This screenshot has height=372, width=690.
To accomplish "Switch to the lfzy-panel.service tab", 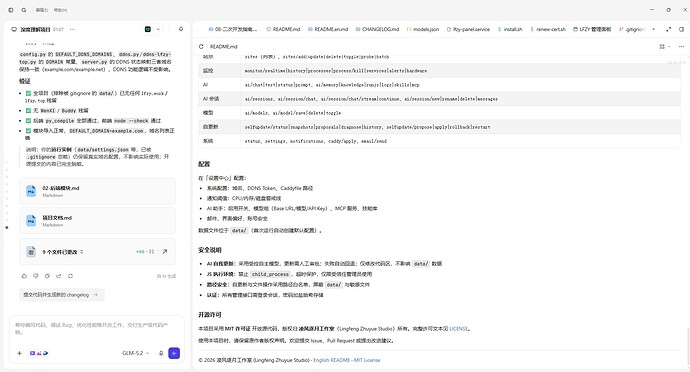I will (x=468, y=29).
